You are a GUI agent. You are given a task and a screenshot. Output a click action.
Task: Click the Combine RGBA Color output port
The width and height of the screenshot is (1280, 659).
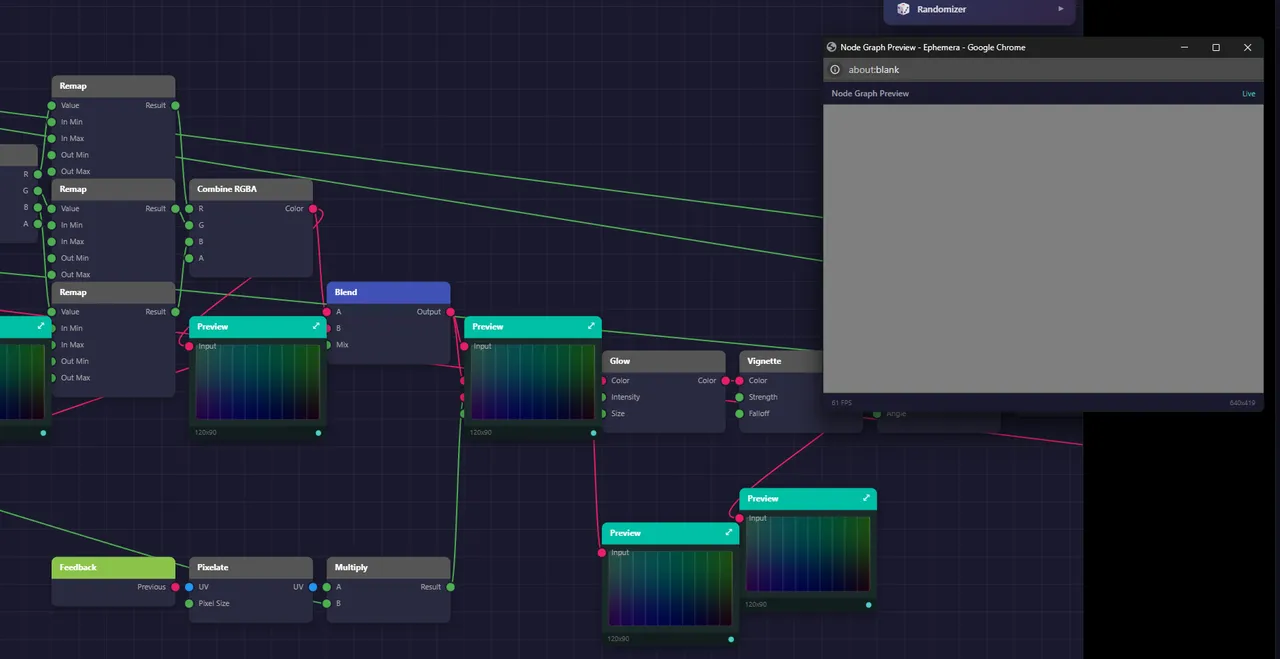[313, 209]
